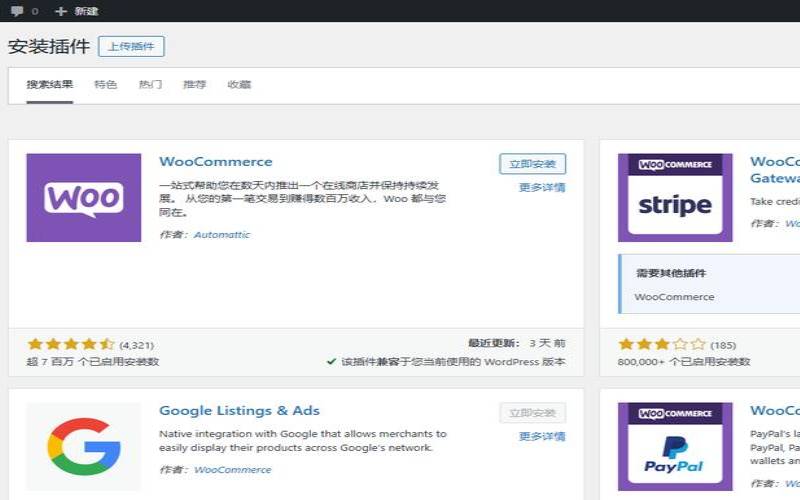Open the Automattic author link

pos(222,235)
